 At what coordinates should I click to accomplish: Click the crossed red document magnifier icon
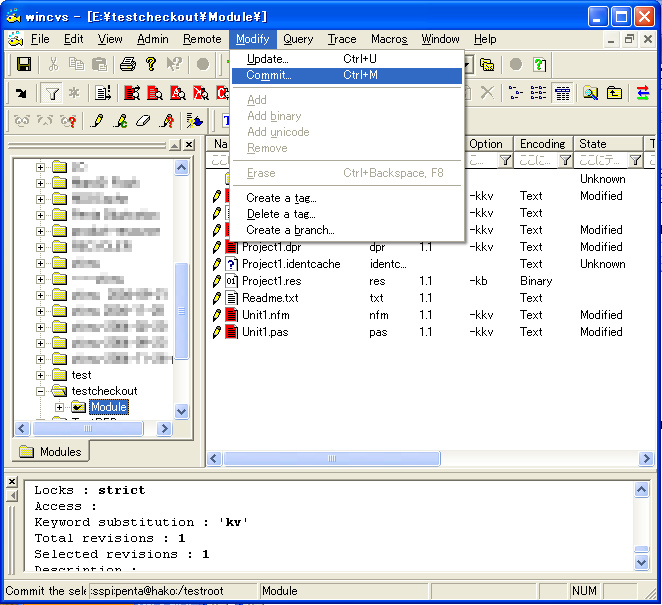coord(201,93)
